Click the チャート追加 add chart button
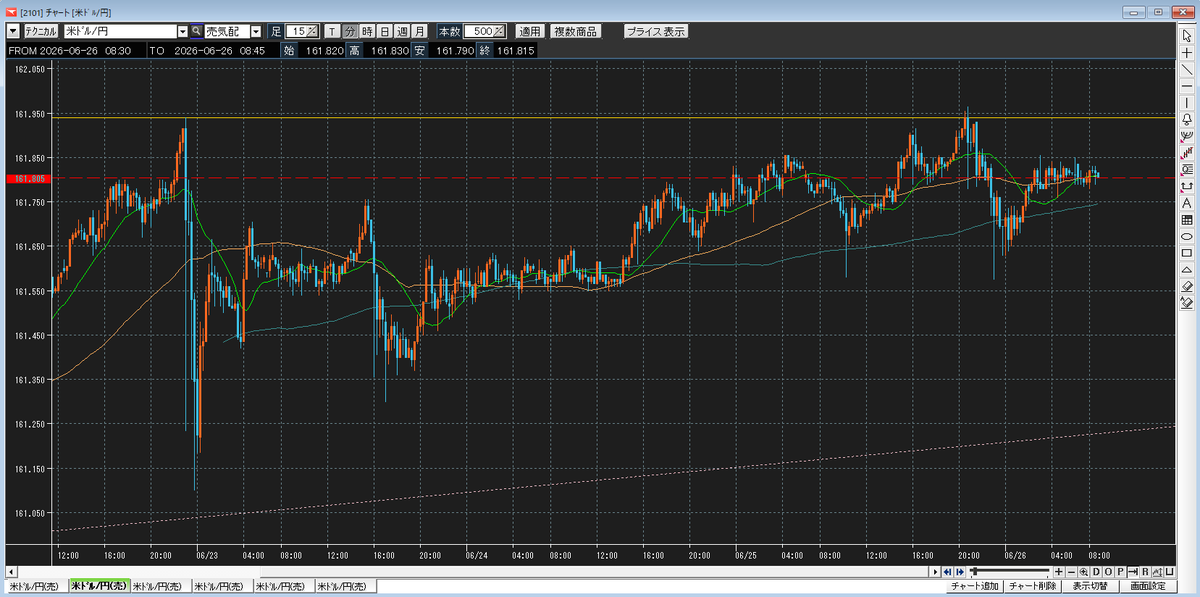This screenshot has height=597, width=1200. [975, 586]
